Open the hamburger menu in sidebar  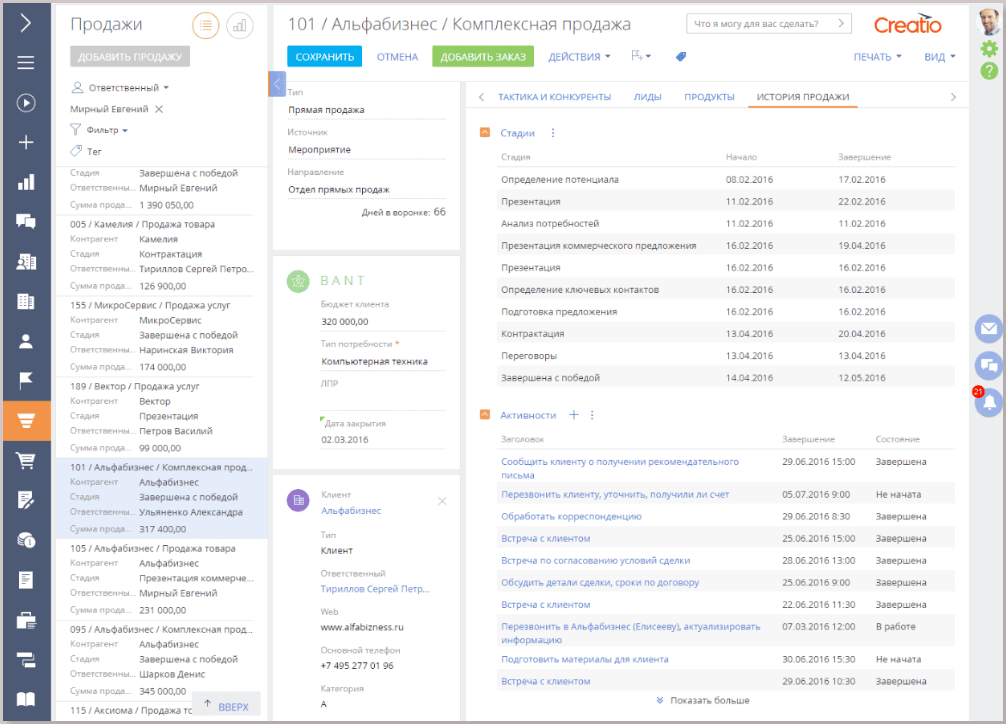[26, 63]
